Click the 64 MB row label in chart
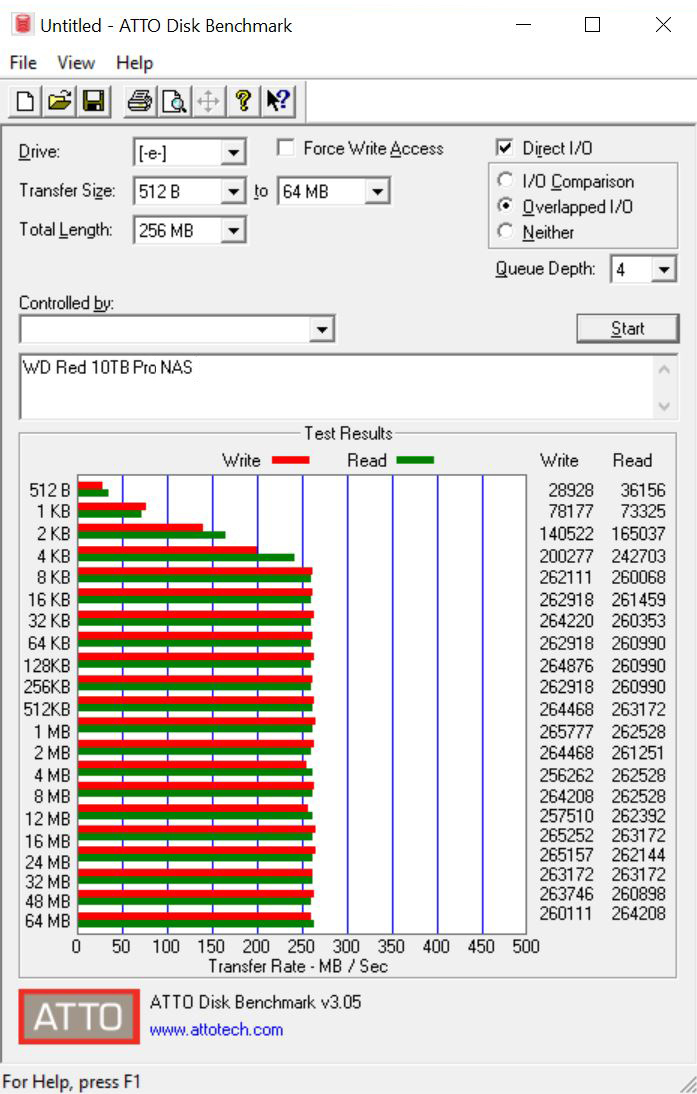 [x=47, y=921]
